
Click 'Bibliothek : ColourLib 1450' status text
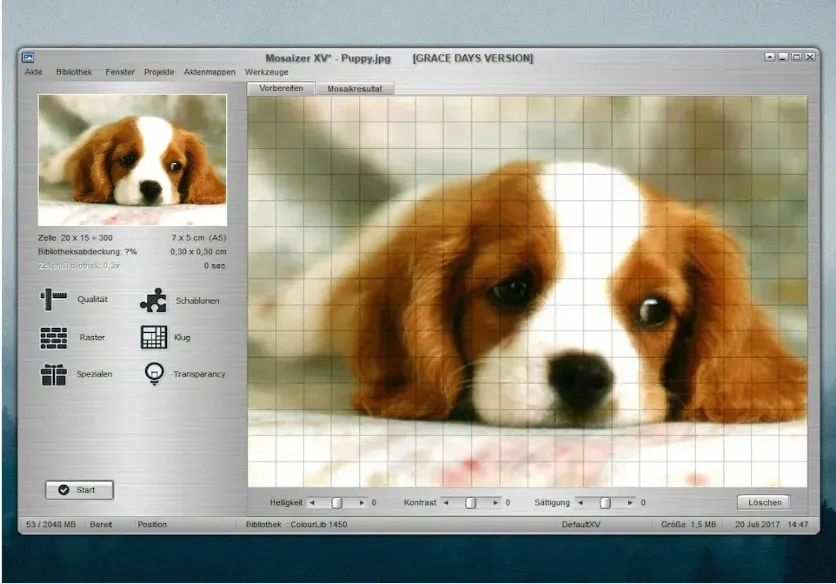click(x=296, y=525)
